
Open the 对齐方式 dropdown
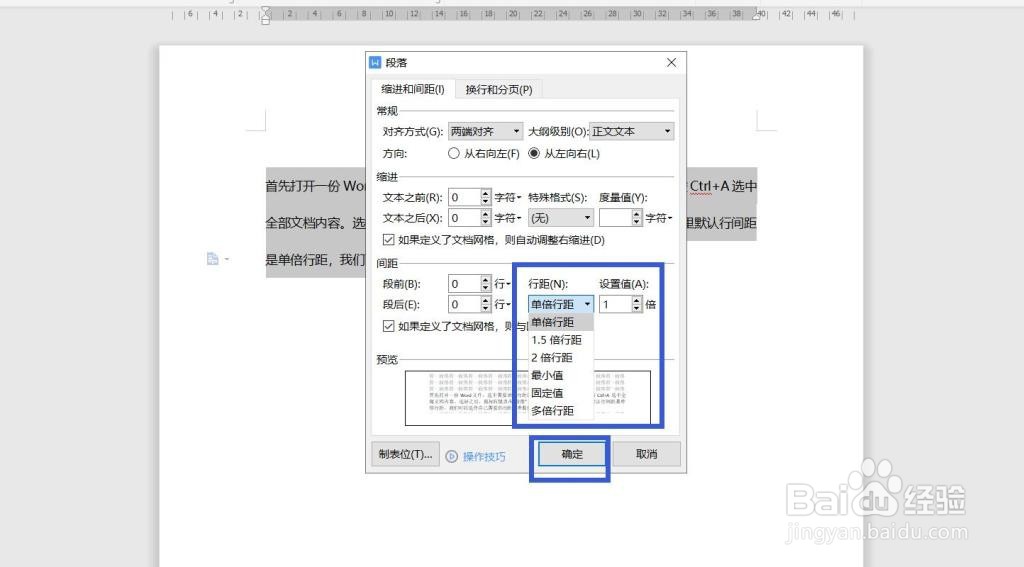point(485,131)
